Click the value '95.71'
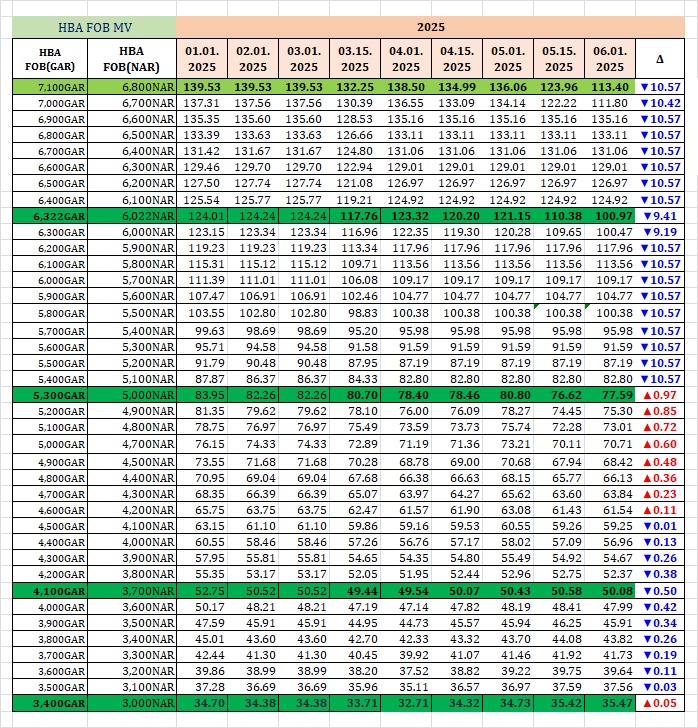This screenshot has width=698, height=728. click(202, 347)
